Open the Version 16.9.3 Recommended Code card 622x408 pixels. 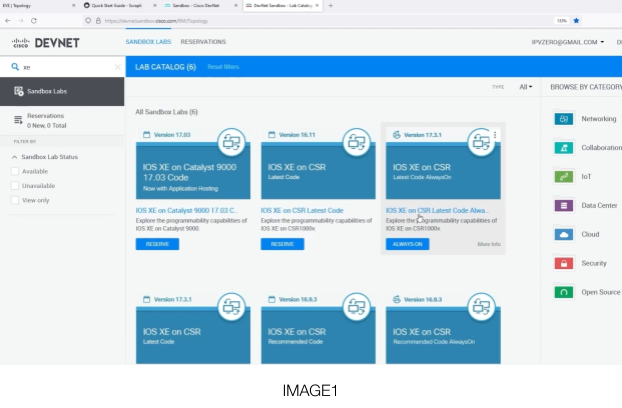click(x=318, y=335)
